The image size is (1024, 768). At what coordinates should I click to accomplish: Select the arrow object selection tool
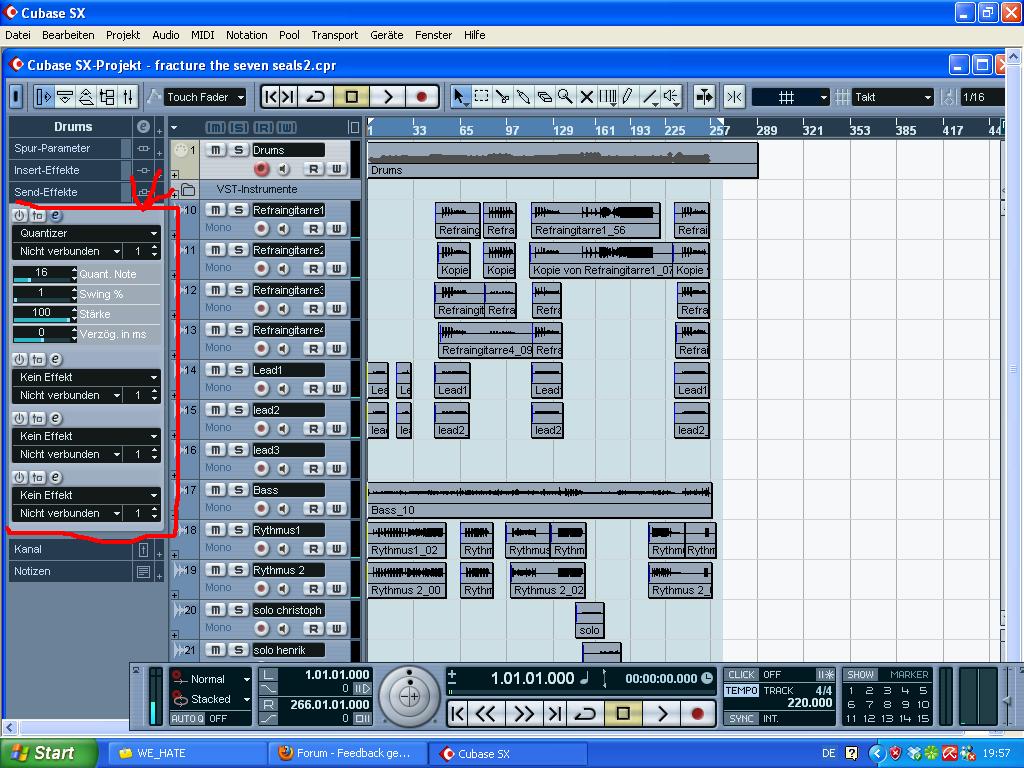coord(459,97)
